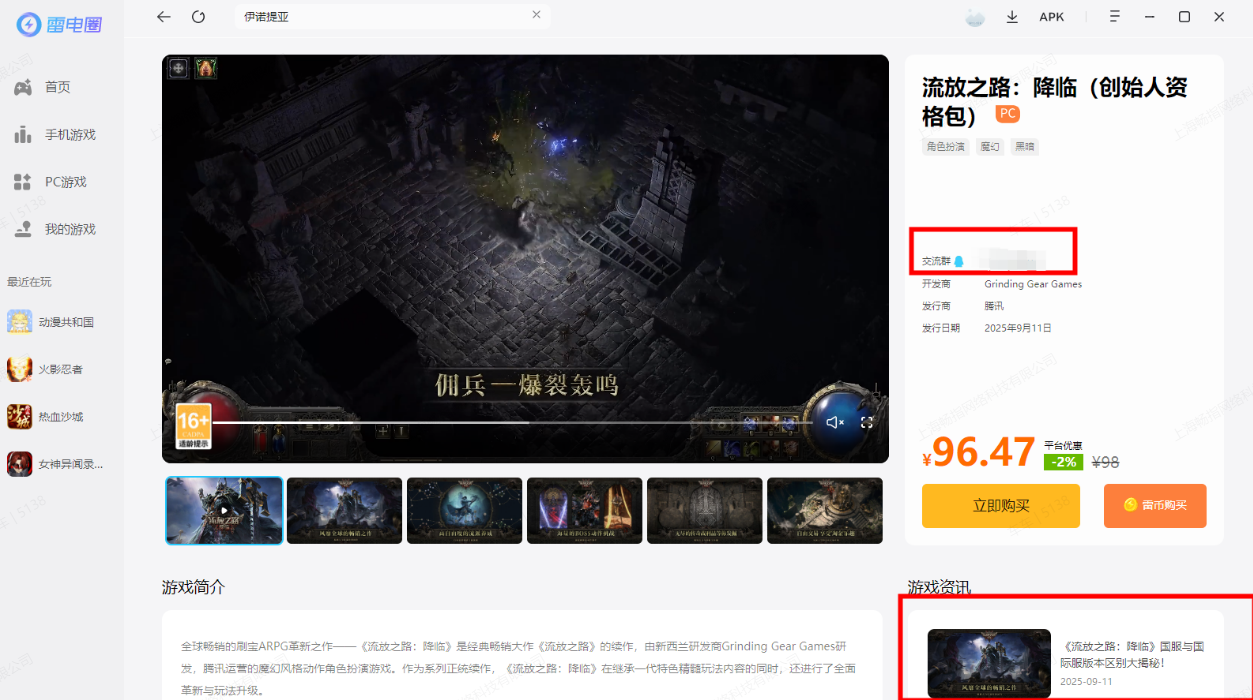Image resolution: width=1253 pixels, height=700 pixels.
Task: Select the fourth BOSS screenshot thumbnail
Action: tap(584, 511)
